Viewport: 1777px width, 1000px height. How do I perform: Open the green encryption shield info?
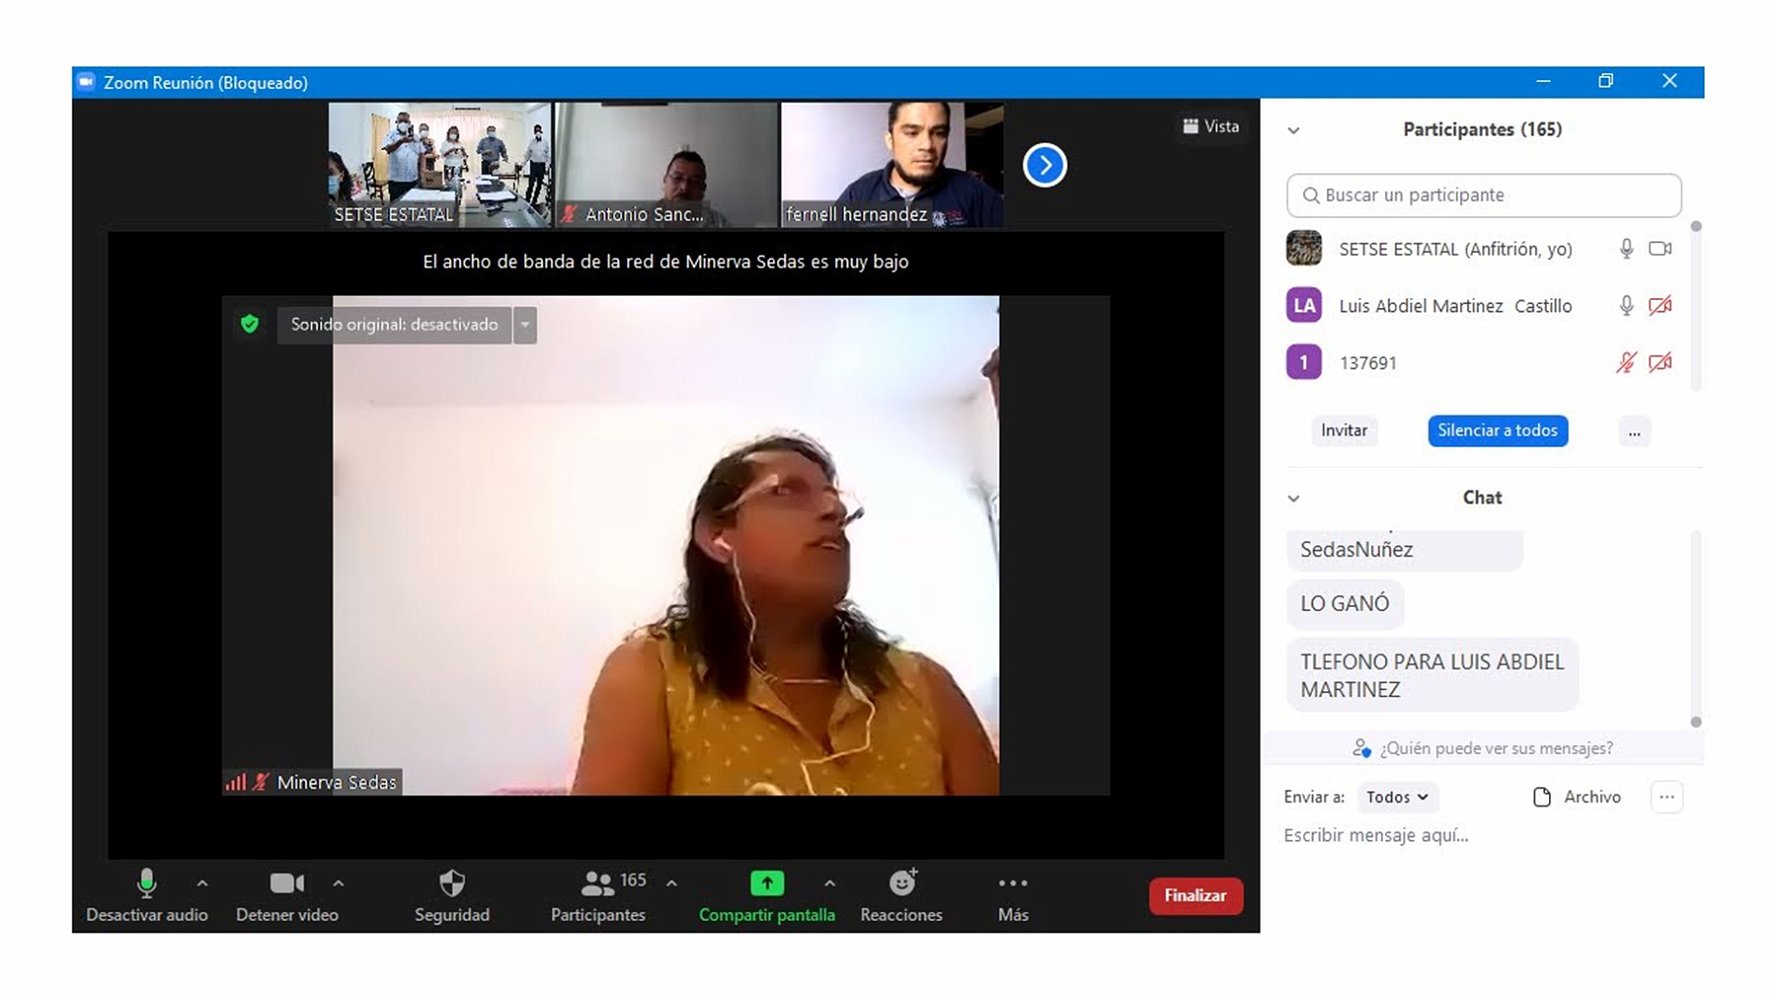[250, 324]
